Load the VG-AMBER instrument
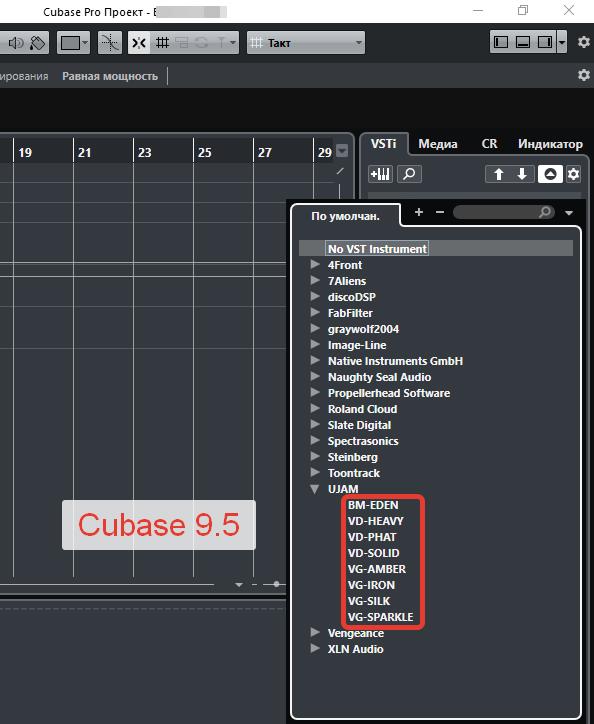 click(376, 569)
